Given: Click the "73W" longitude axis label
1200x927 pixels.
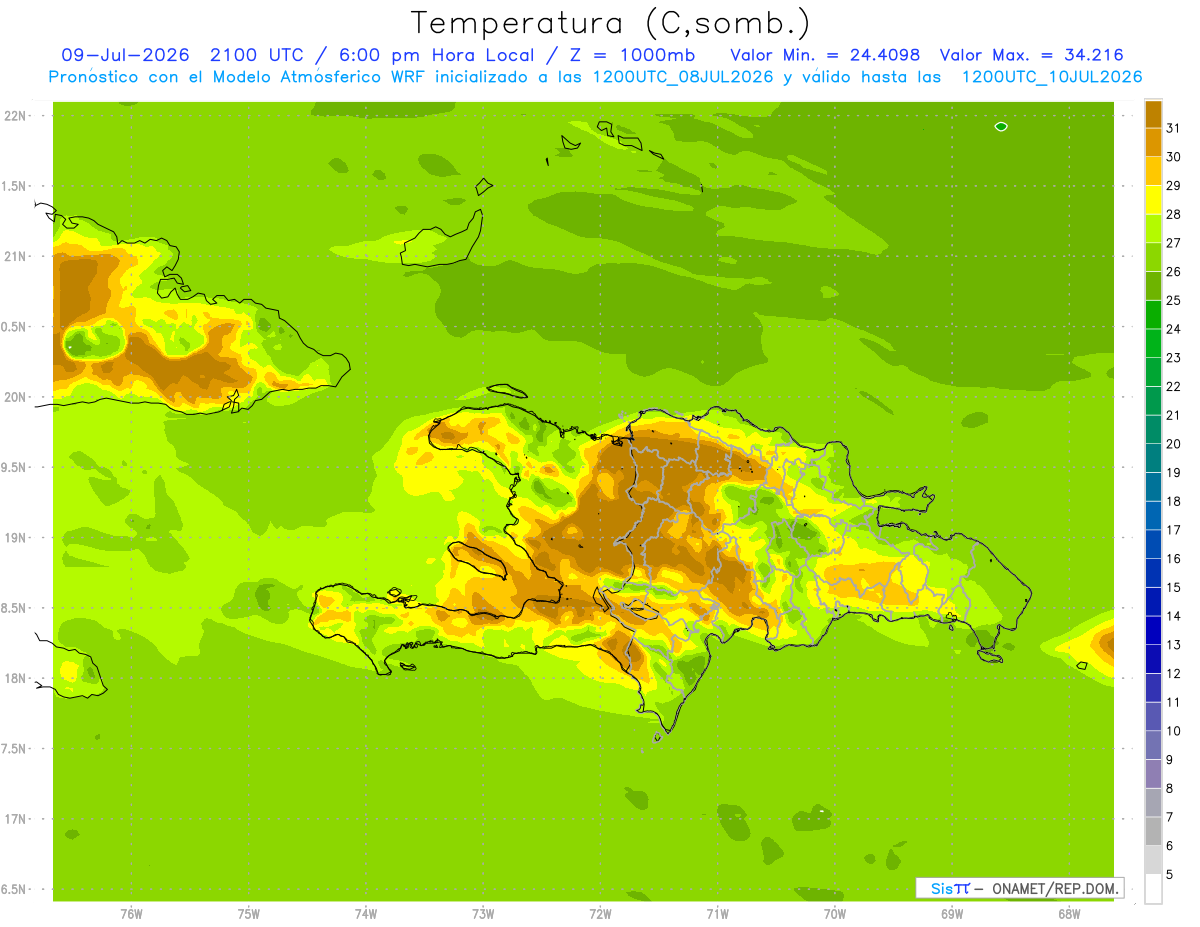Looking at the screenshot, I should coord(483,914).
